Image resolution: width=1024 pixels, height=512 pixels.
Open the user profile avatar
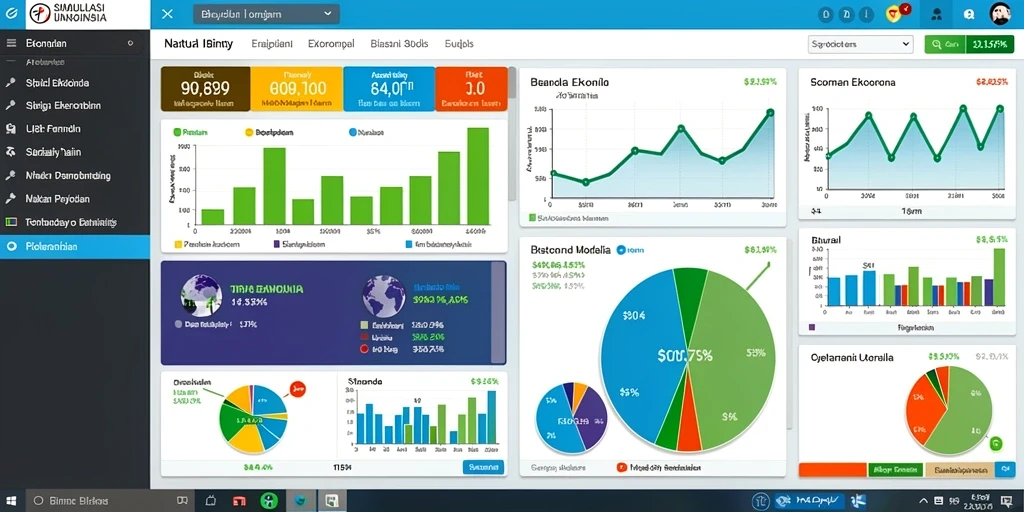pyautogui.click(x=1000, y=13)
